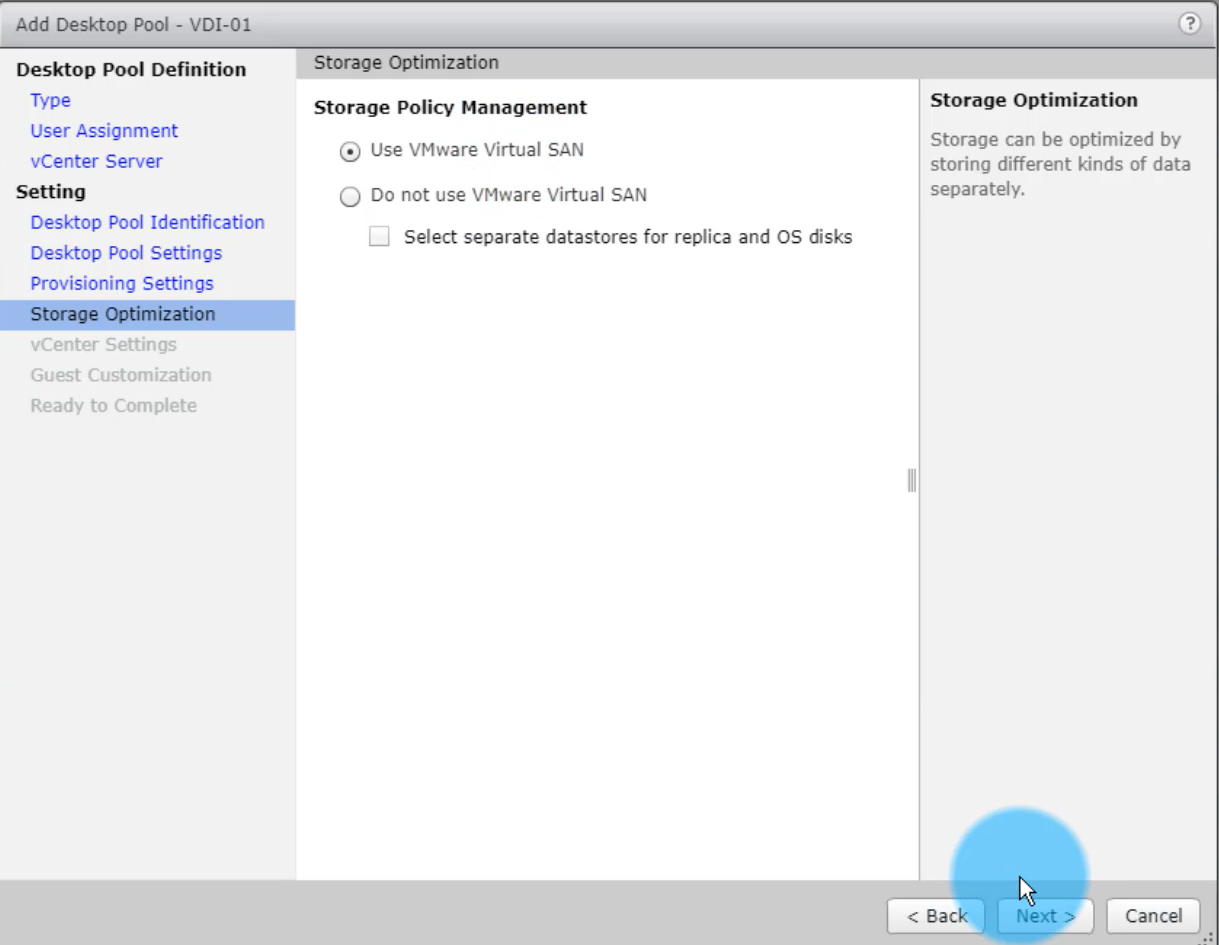Click the help panel splitter handle
Image resolution: width=1219 pixels, height=945 pixels.
click(911, 481)
